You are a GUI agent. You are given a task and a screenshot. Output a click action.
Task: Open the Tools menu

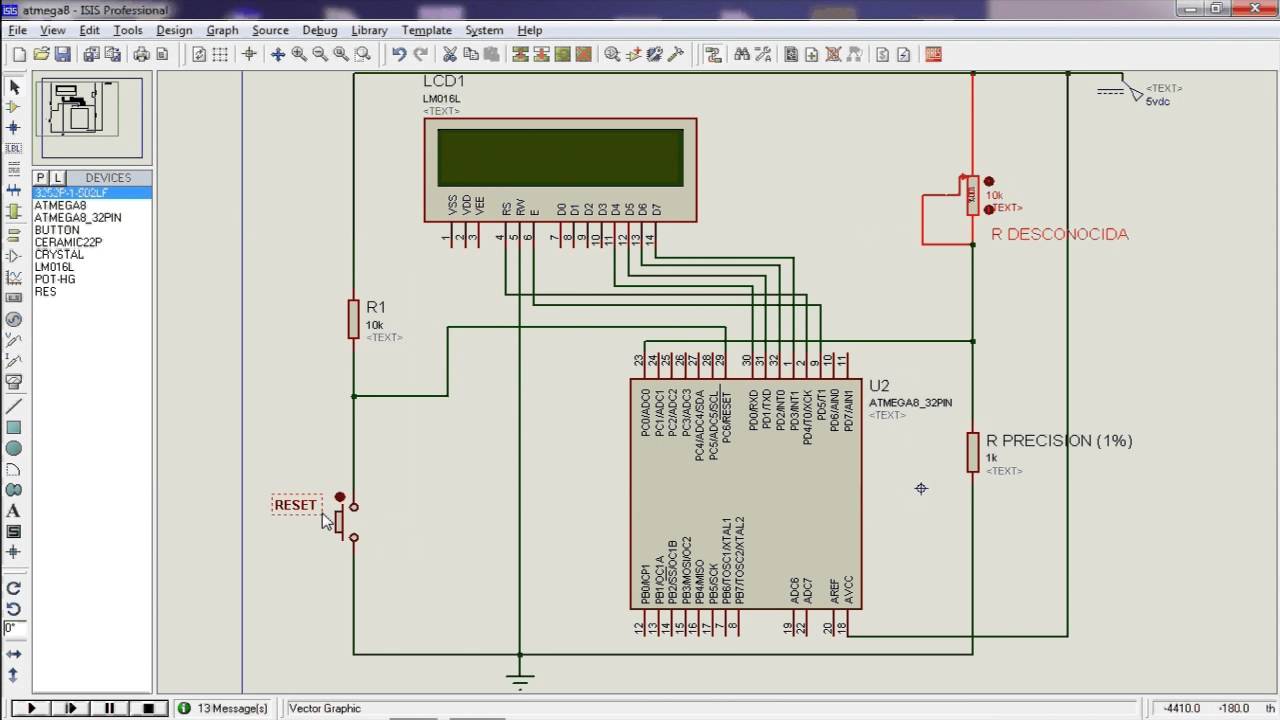[128, 30]
